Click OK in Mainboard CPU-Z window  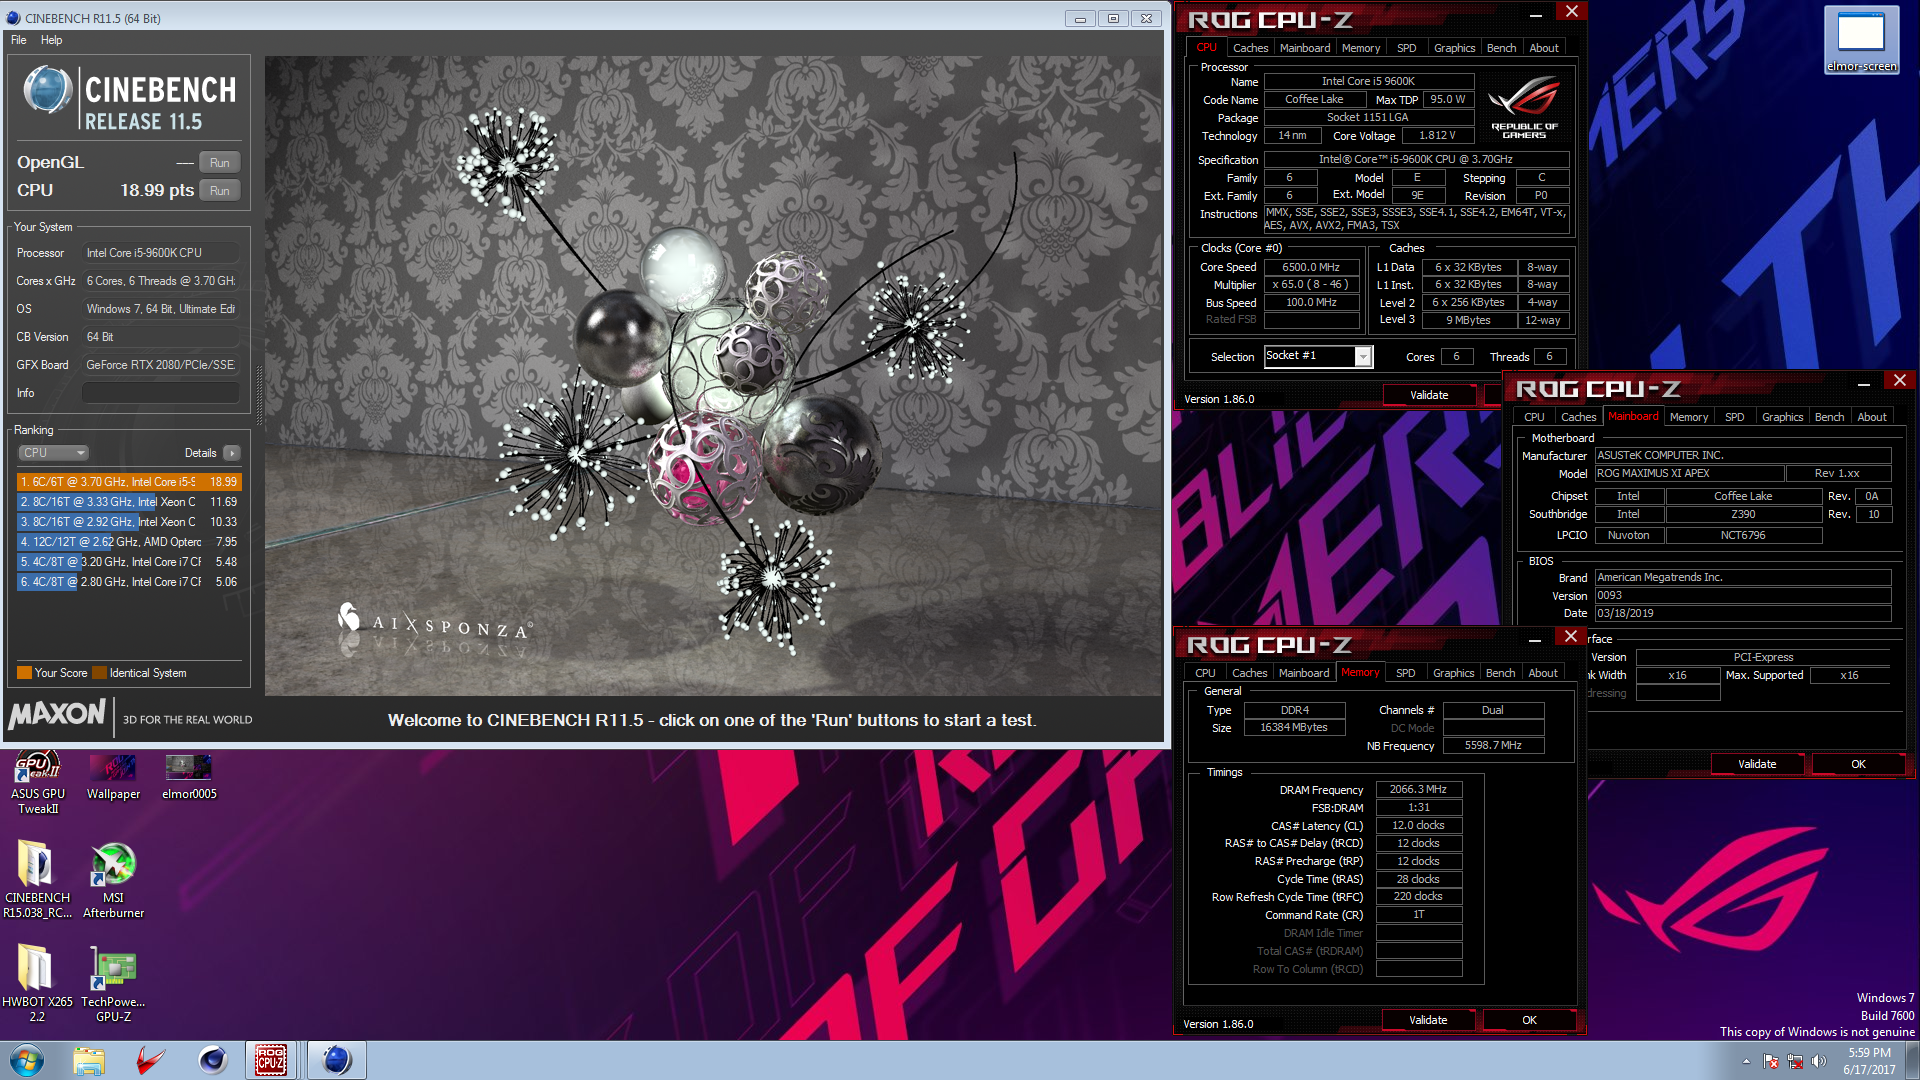point(1858,764)
